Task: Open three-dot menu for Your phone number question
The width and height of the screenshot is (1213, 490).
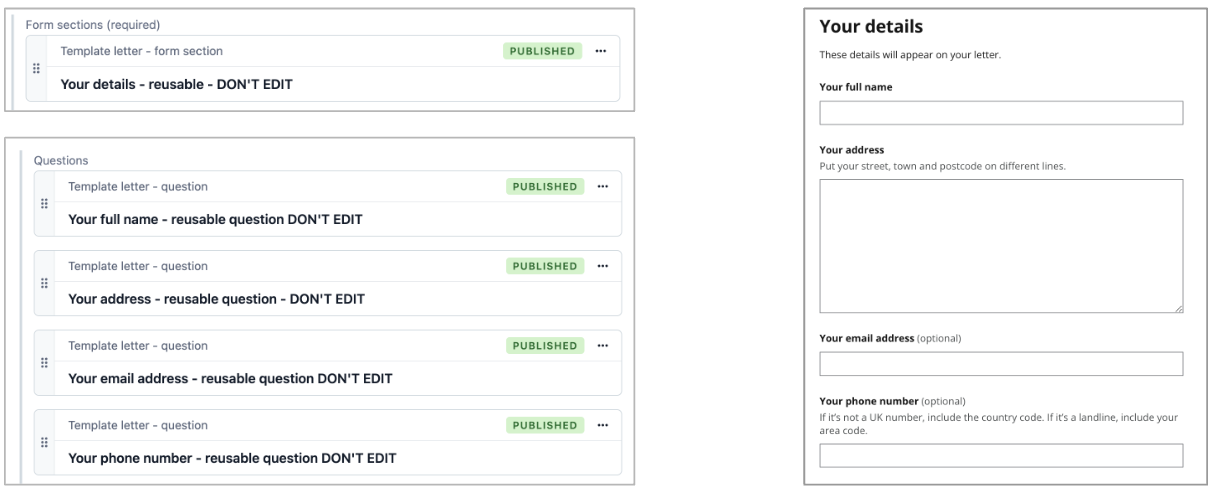Action: [602, 425]
